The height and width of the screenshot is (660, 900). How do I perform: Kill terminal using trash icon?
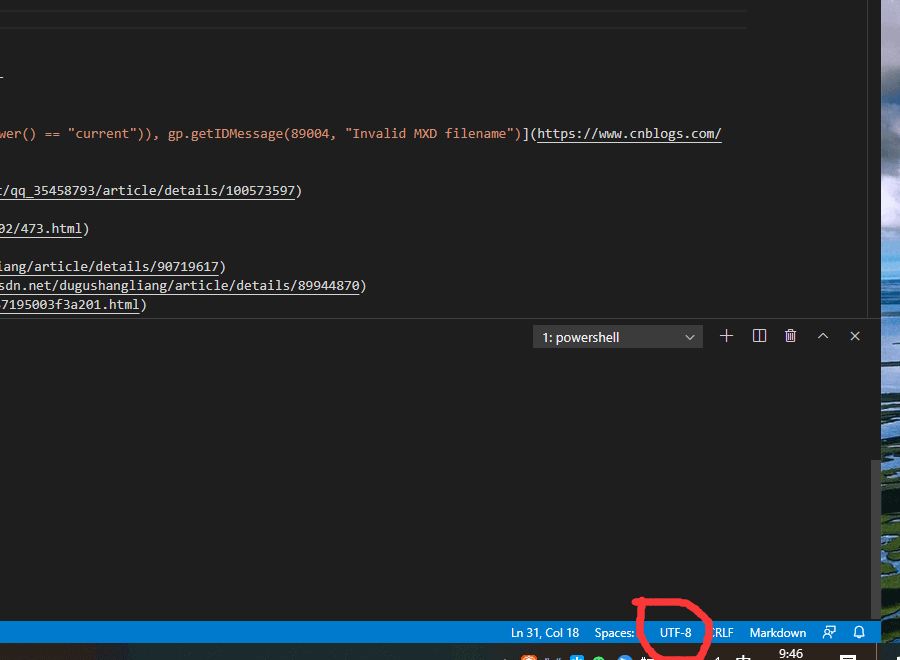point(790,336)
